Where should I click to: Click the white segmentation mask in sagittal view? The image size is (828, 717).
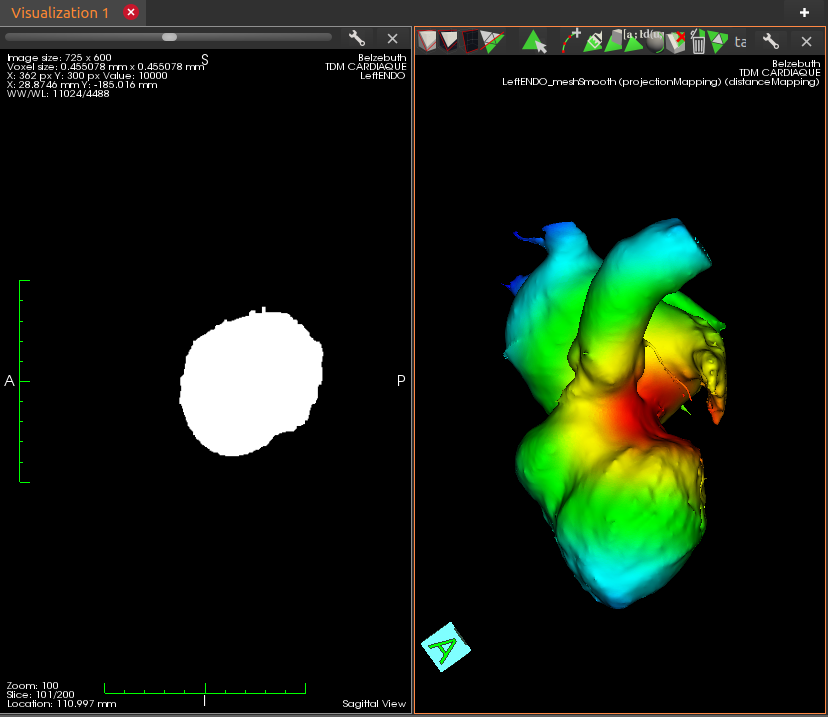click(251, 383)
